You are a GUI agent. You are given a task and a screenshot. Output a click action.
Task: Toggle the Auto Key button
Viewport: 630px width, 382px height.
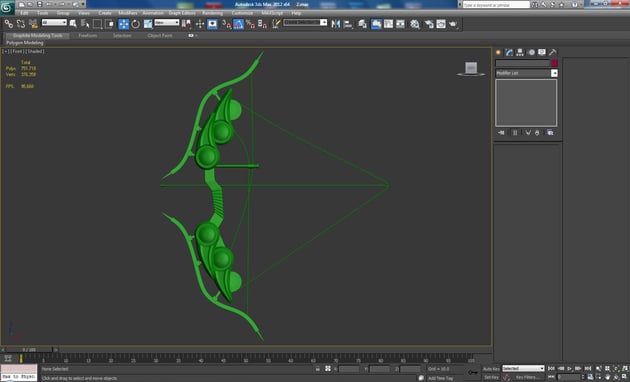tap(491, 369)
